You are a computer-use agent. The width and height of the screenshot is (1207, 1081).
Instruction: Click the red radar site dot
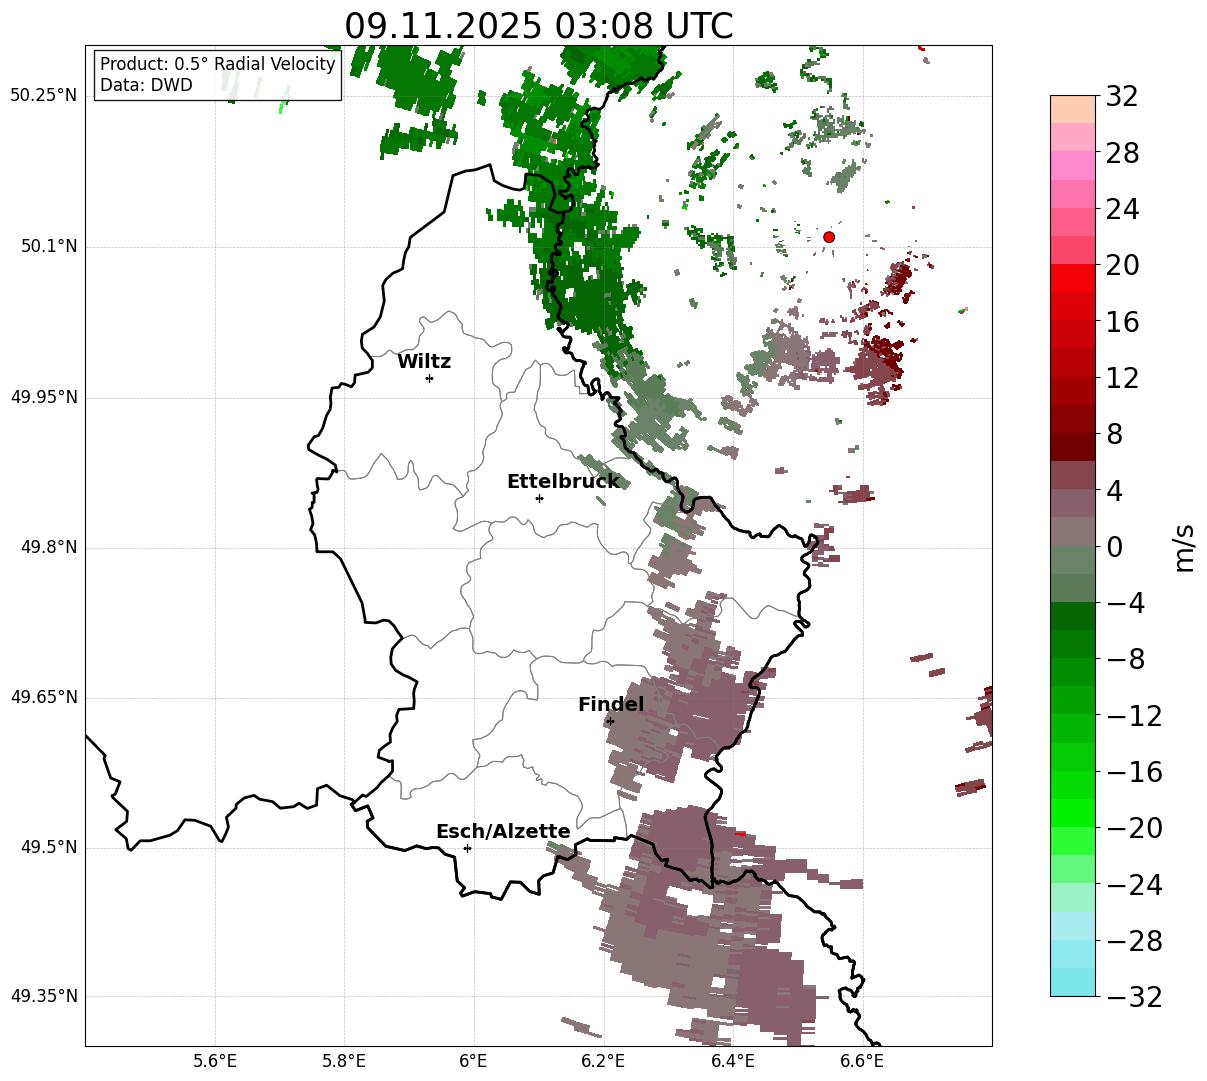coord(829,237)
